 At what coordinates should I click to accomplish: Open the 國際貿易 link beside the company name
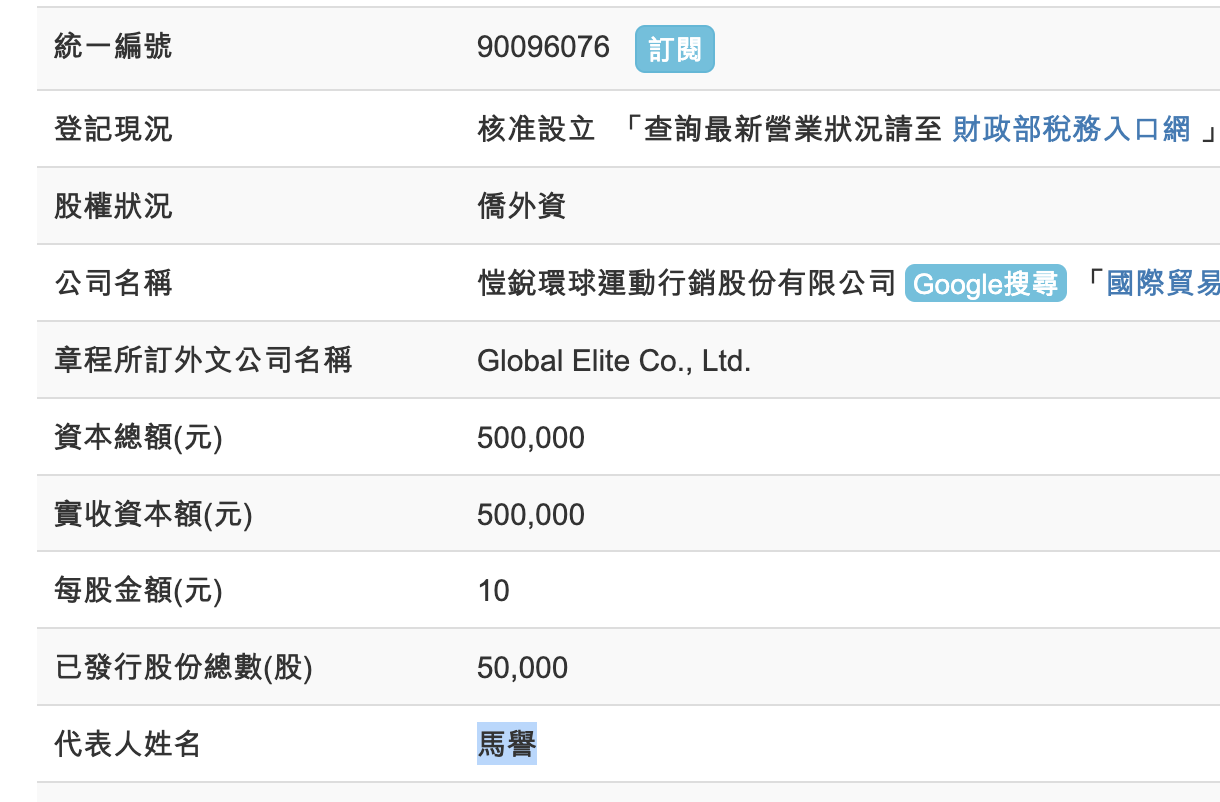pos(1162,284)
